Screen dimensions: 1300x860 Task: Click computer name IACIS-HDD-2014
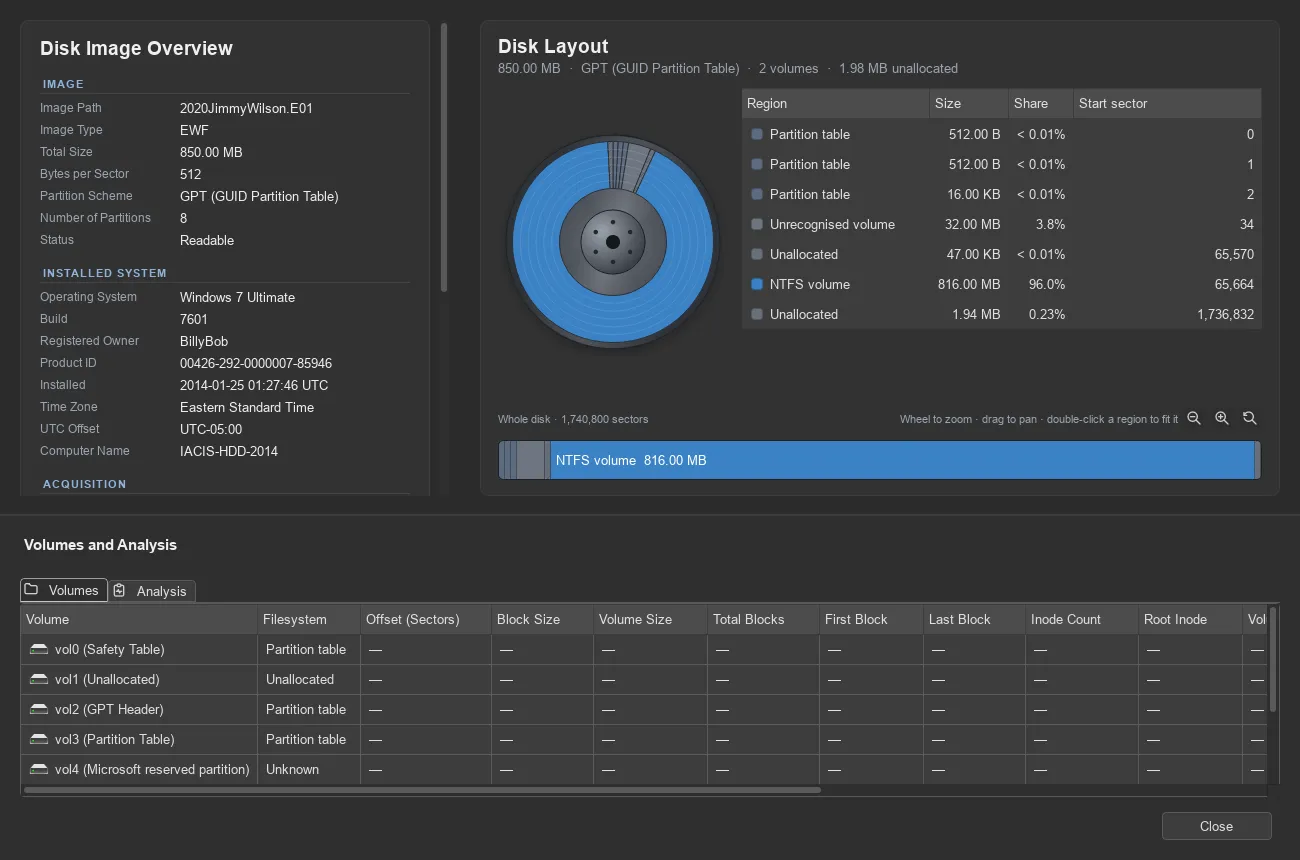point(229,451)
